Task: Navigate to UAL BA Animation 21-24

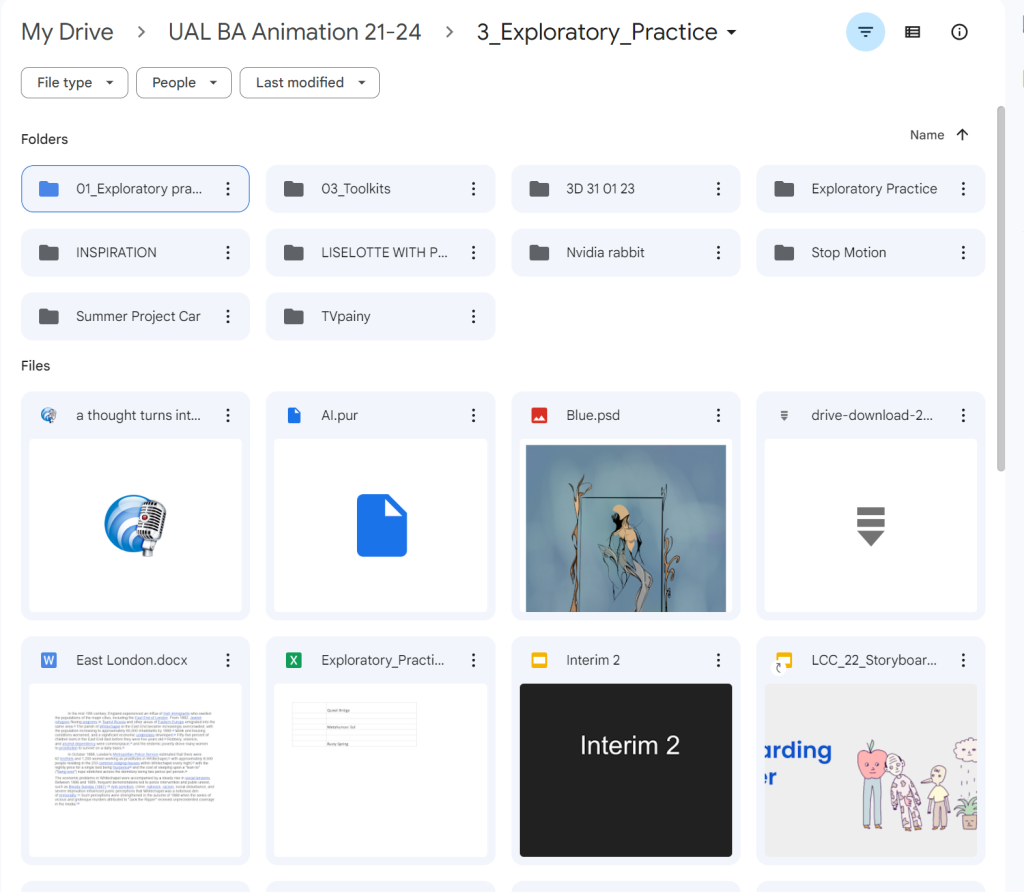Action: [x=294, y=32]
